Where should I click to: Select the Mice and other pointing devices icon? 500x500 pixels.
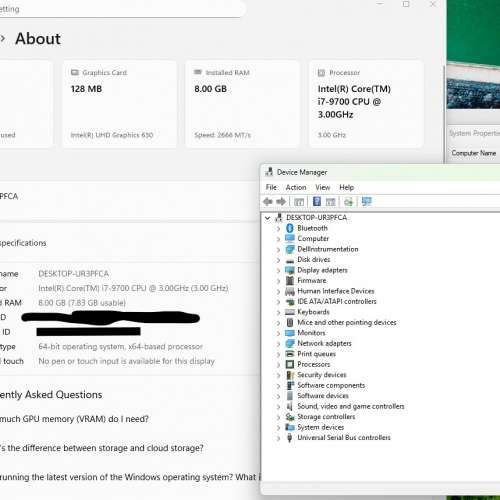pyautogui.click(x=290, y=322)
